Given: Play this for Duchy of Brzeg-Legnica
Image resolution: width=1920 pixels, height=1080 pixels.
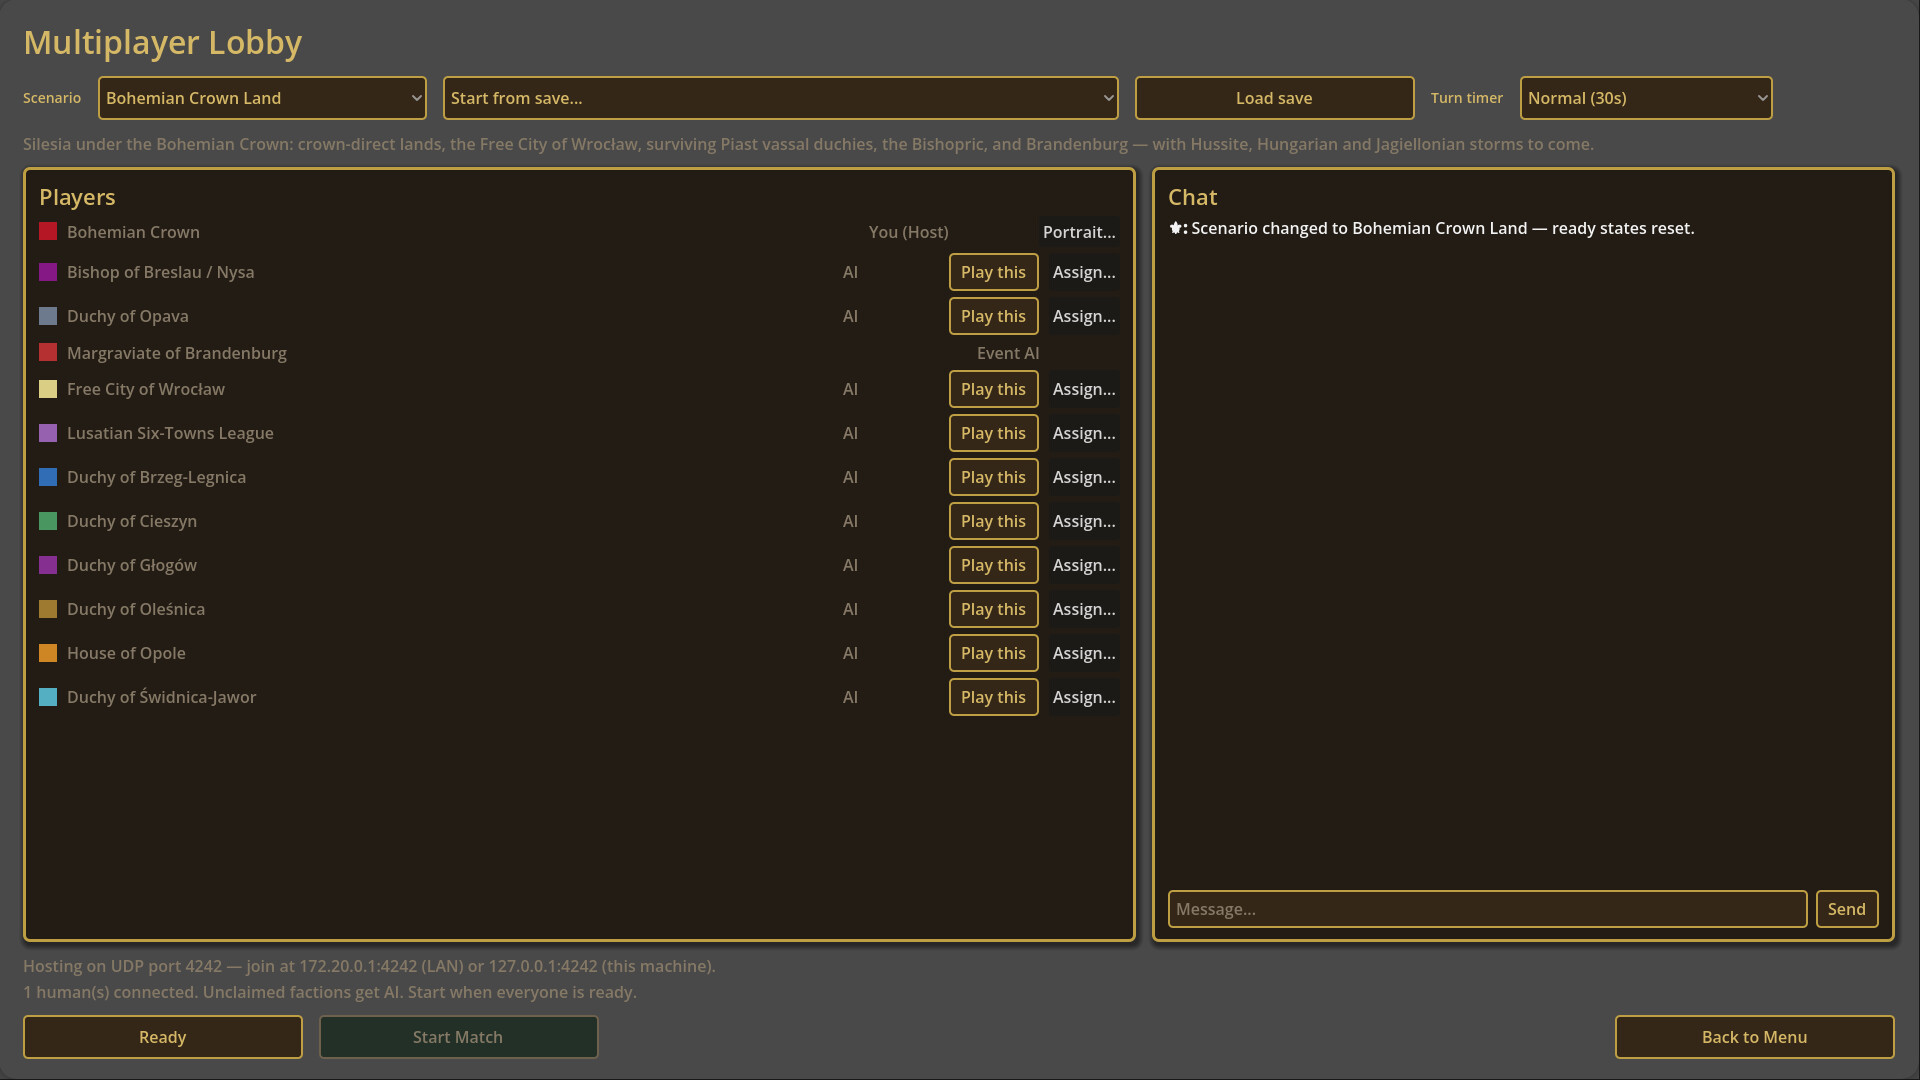Looking at the screenshot, I should (993, 477).
